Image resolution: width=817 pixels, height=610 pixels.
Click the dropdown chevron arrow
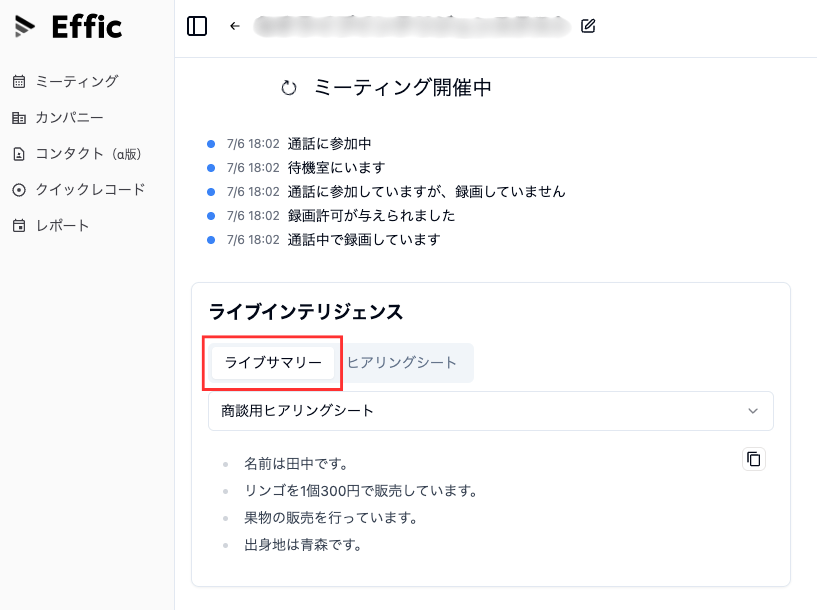[753, 411]
